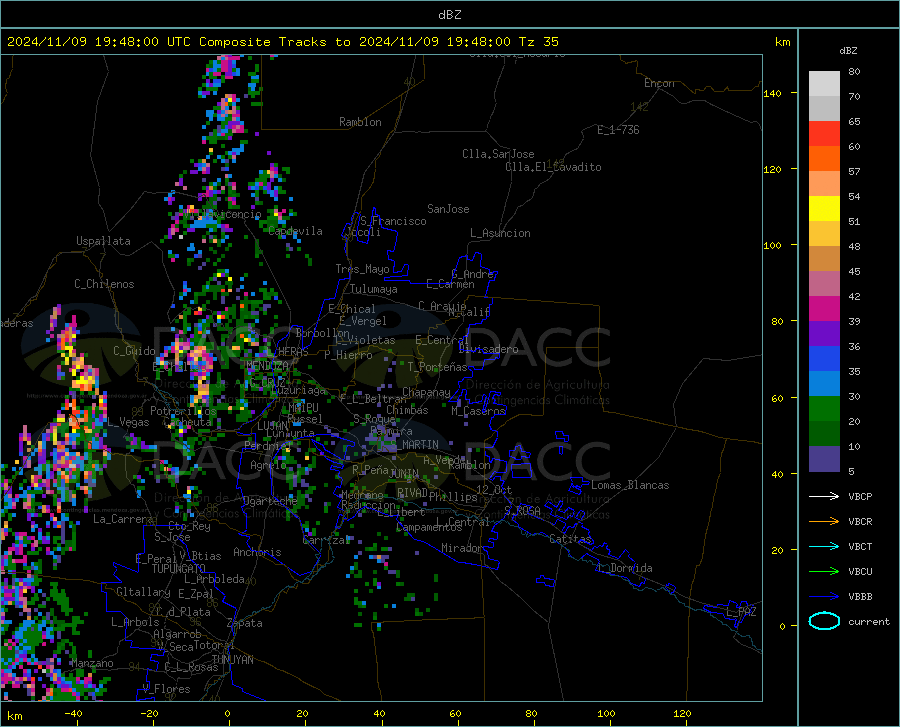Click the Anchoris map label
This screenshot has width=900, height=727.
257,552
